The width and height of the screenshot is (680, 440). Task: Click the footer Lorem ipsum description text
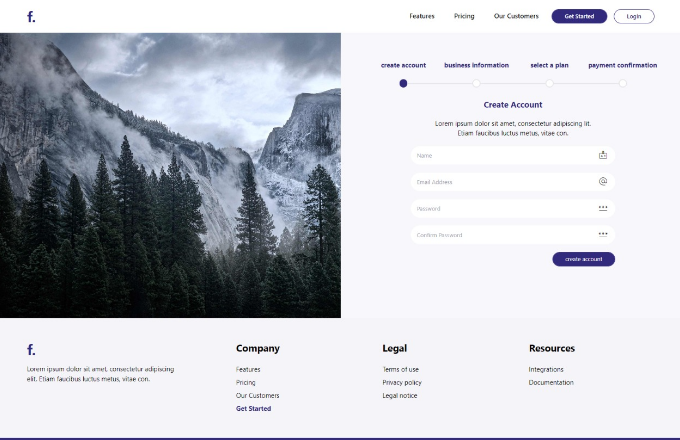tap(101, 374)
